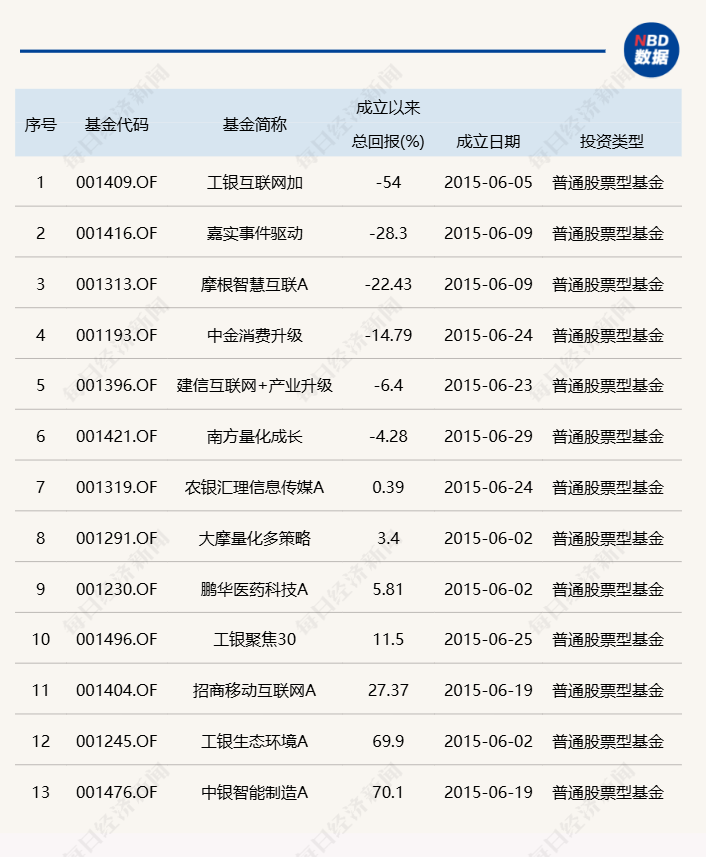Viewport: 706px width, 857px height.
Task: Select fund 中银智能制造A
Action: pyautogui.click(x=254, y=792)
